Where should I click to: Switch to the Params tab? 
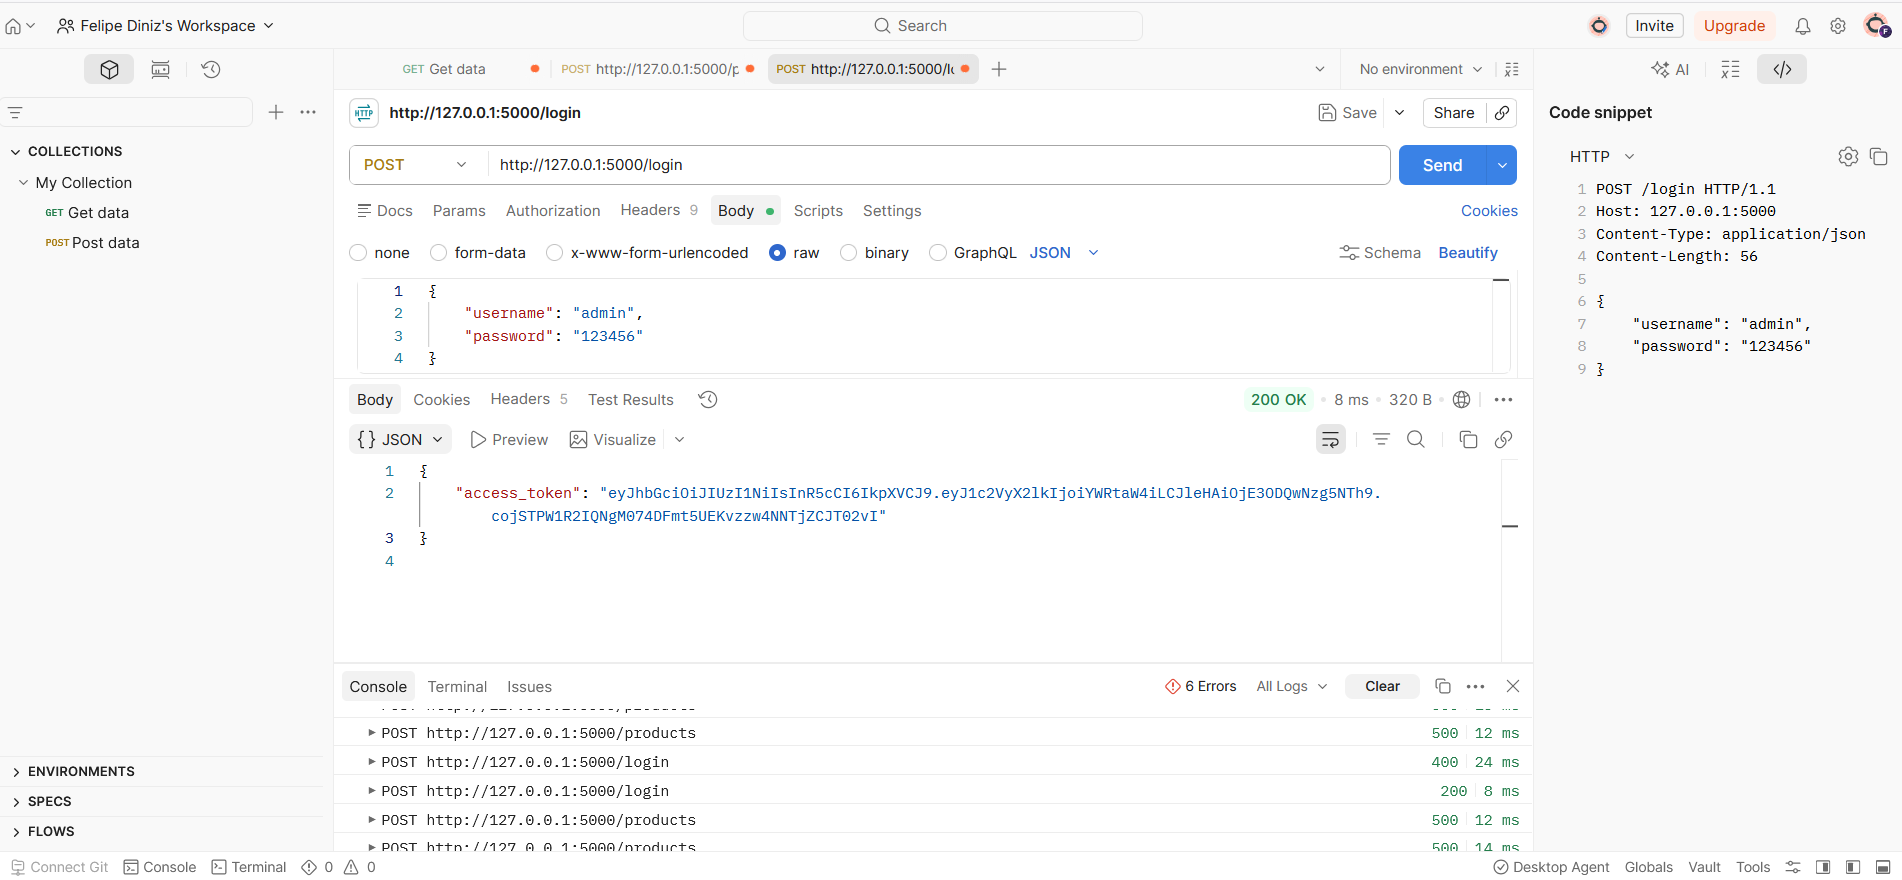(459, 211)
